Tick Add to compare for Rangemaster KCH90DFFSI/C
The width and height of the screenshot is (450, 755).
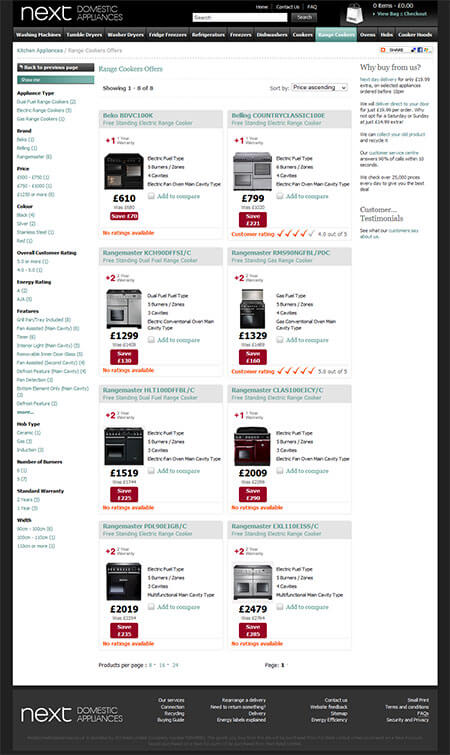151,340
